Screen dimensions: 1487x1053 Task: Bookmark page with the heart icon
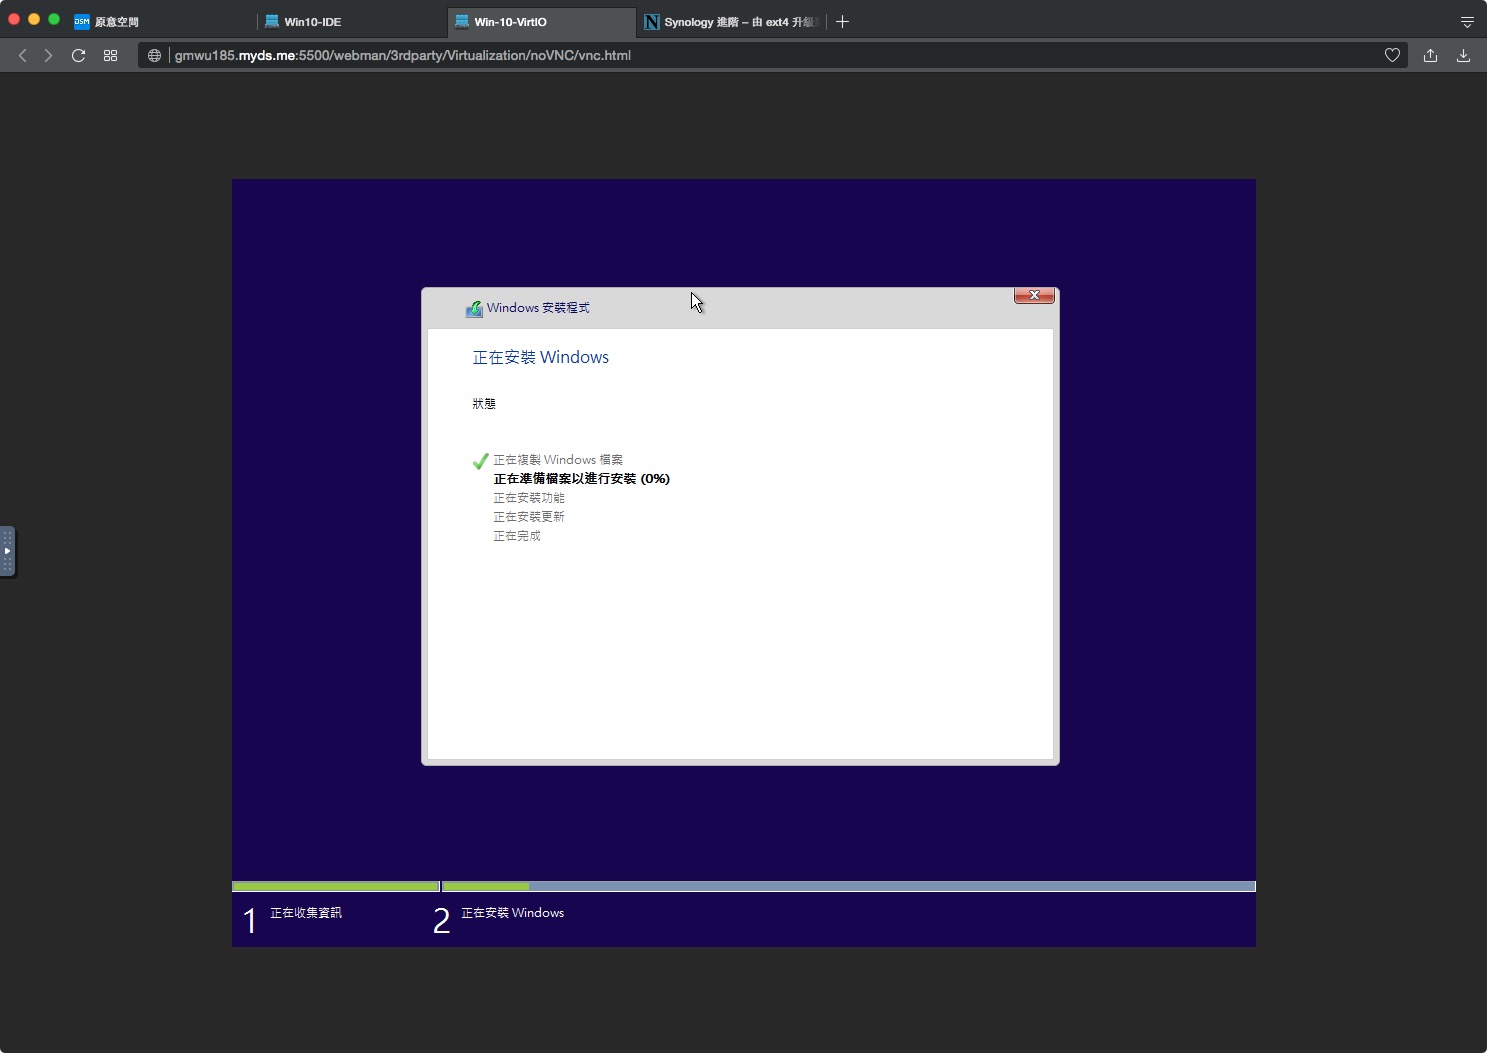coord(1392,55)
